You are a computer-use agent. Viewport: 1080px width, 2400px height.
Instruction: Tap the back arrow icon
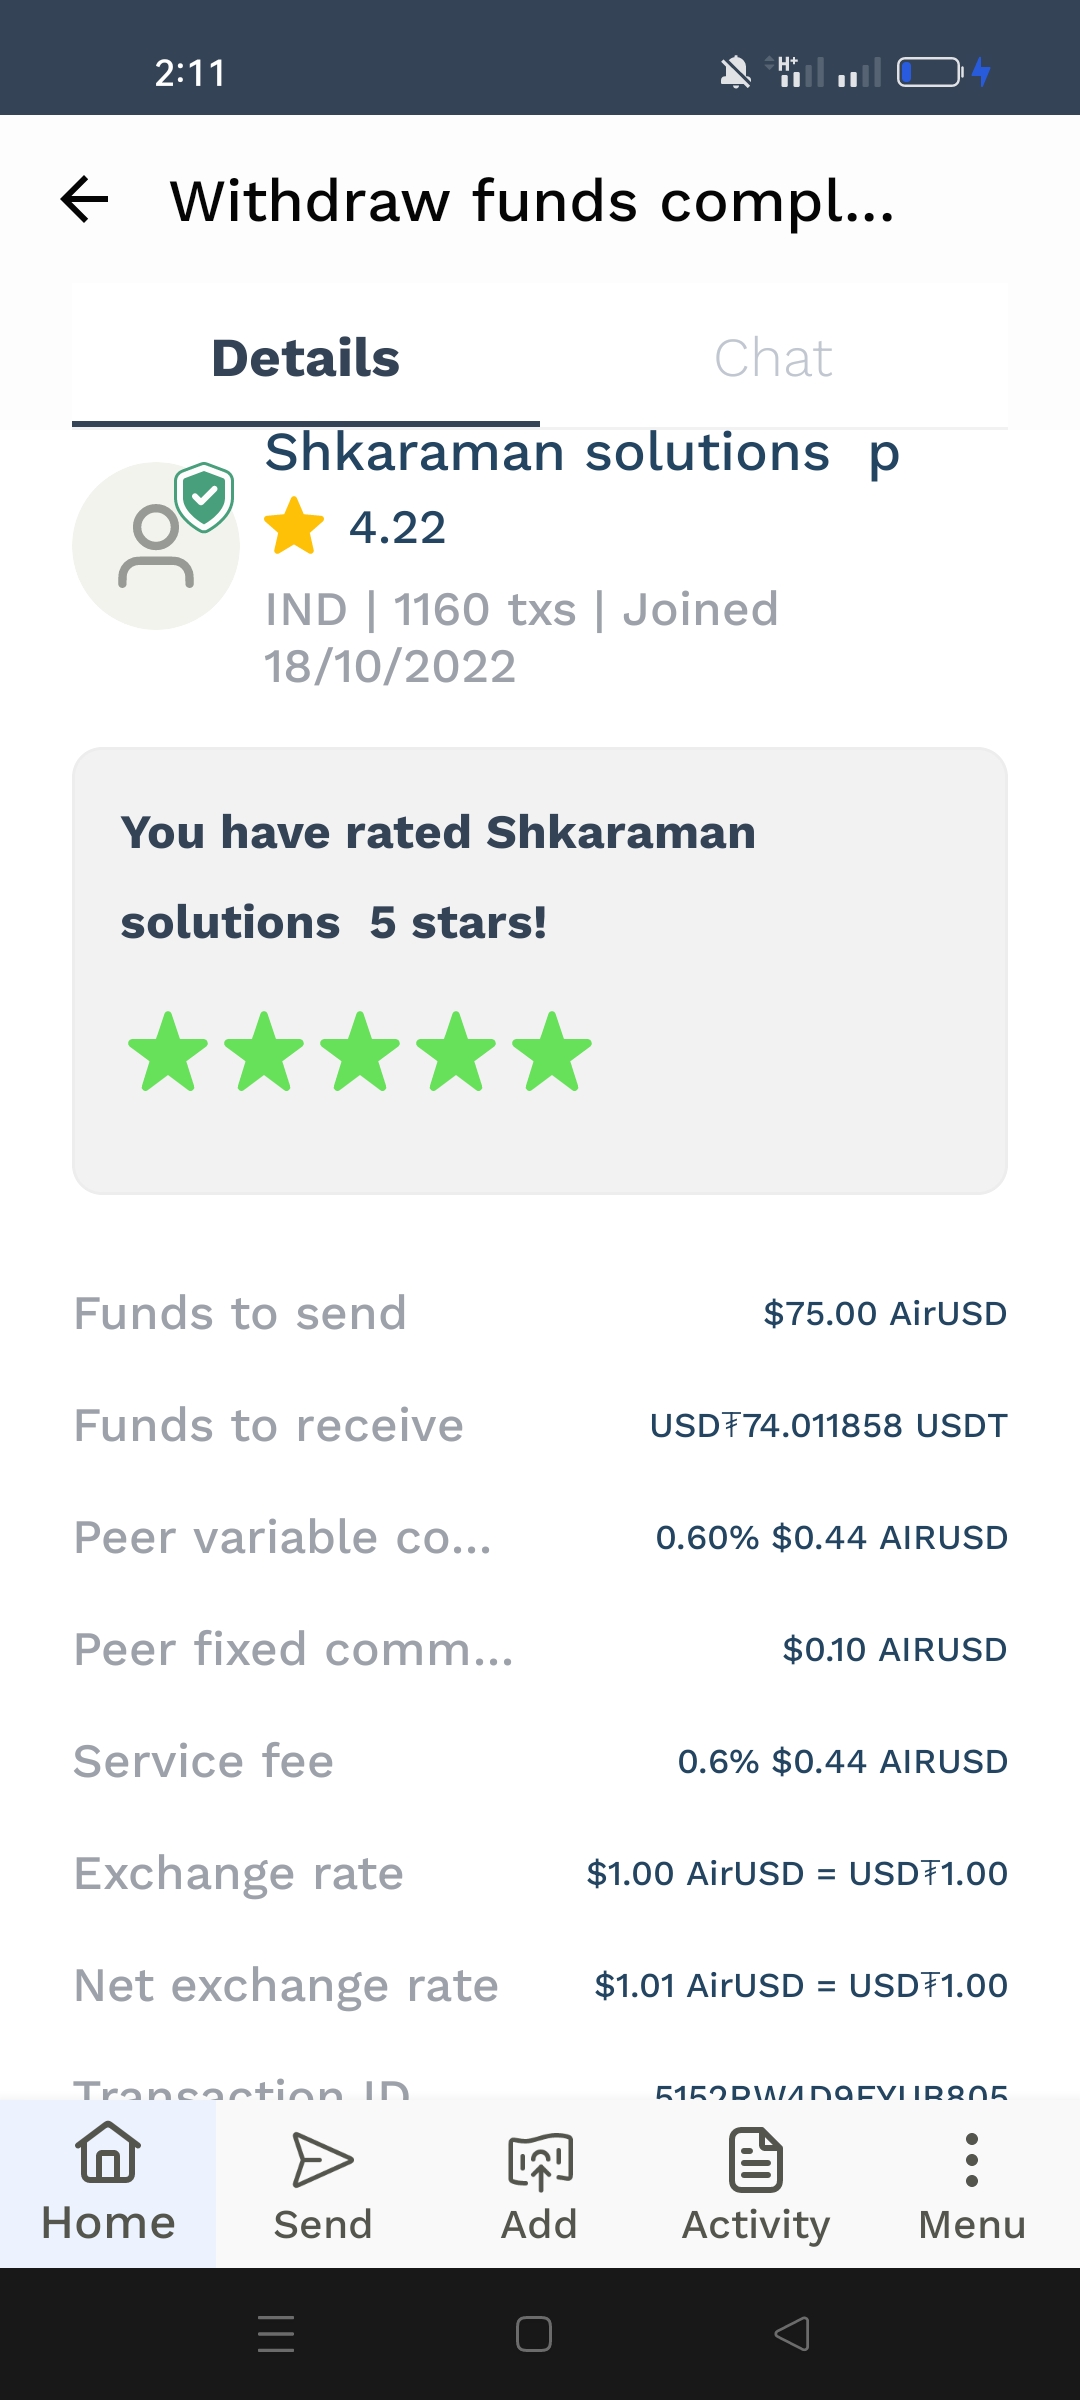coord(85,199)
